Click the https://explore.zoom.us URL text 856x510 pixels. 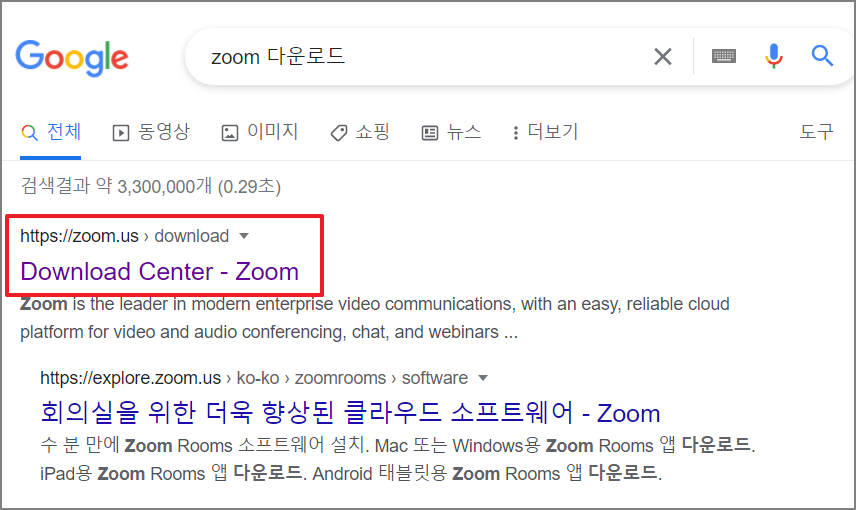coord(130,378)
